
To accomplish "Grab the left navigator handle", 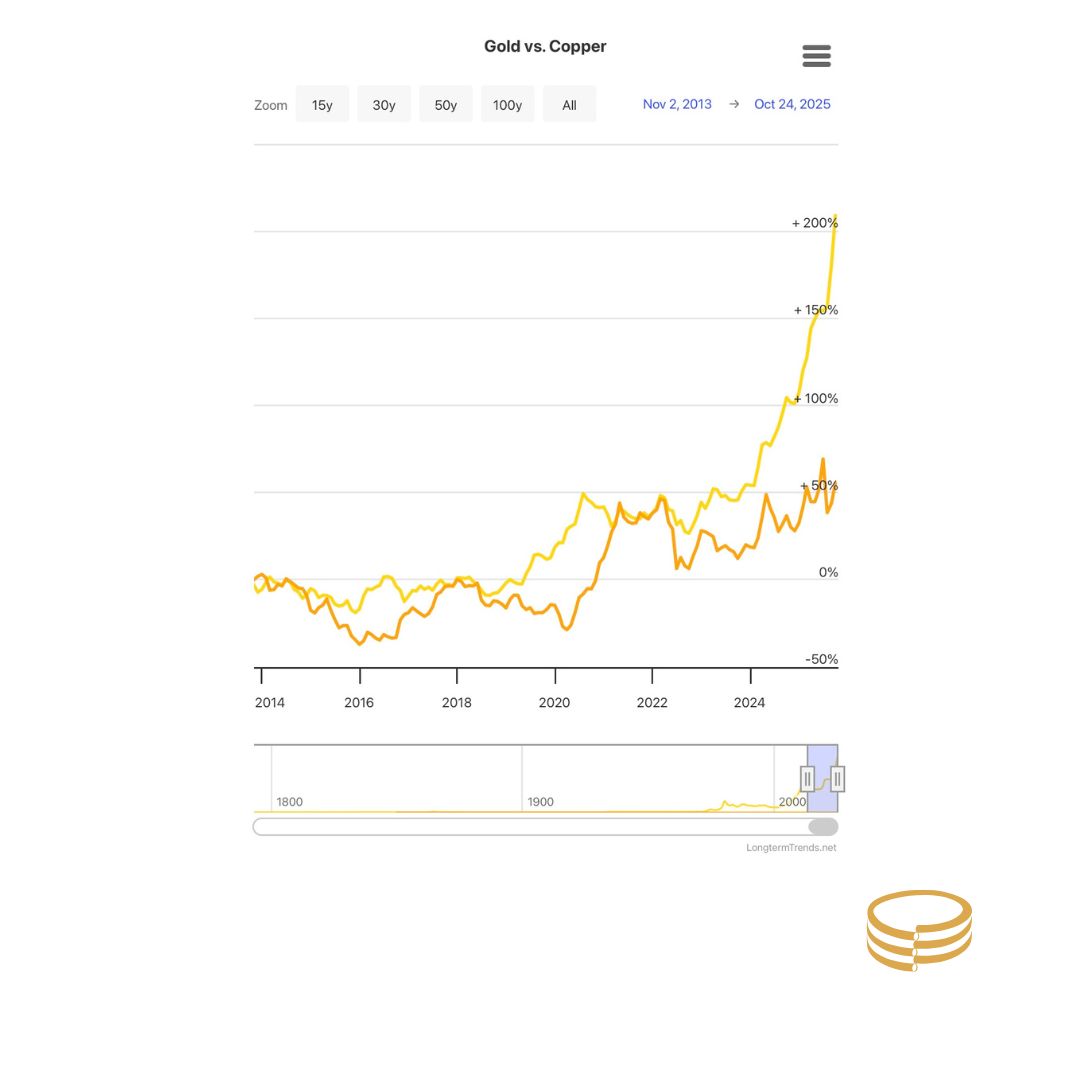I will 807,778.
